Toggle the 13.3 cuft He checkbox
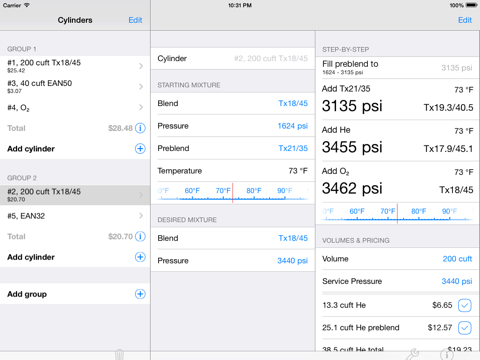 tap(465, 305)
